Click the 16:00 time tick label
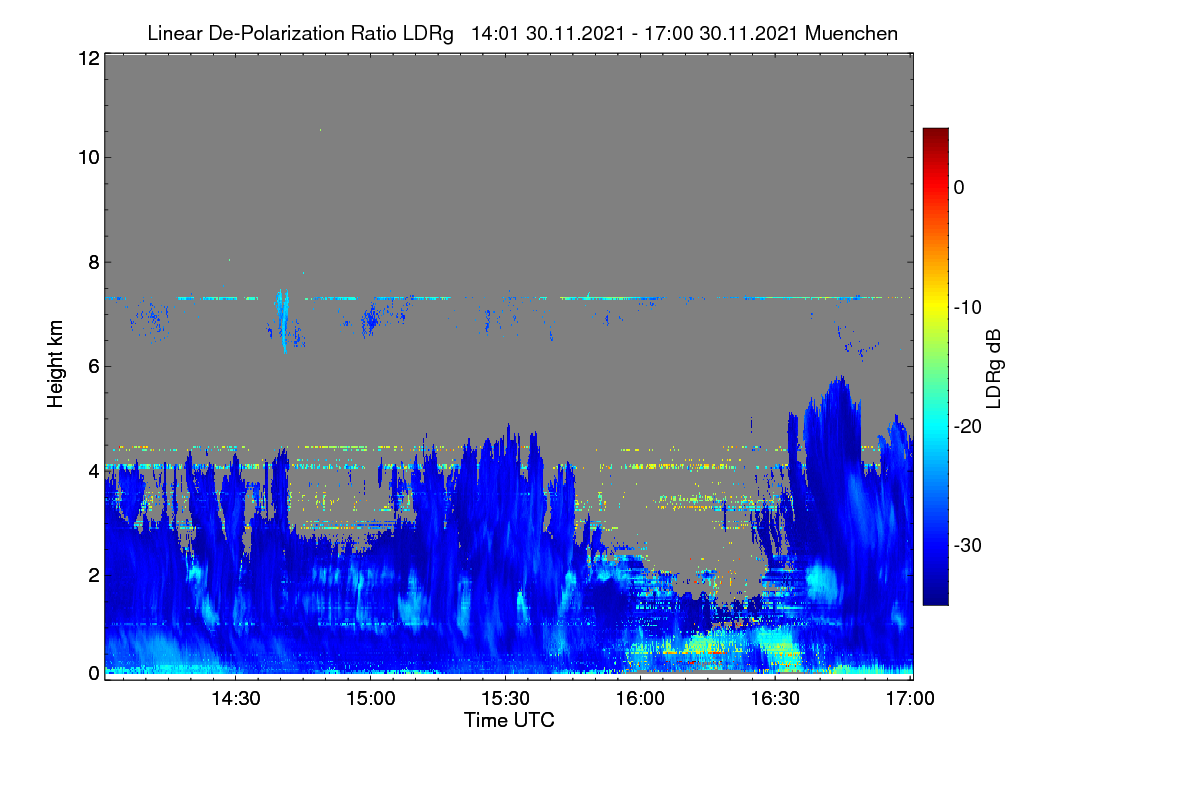The image size is (1200, 800). pyautogui.click(x=640, y=698)
